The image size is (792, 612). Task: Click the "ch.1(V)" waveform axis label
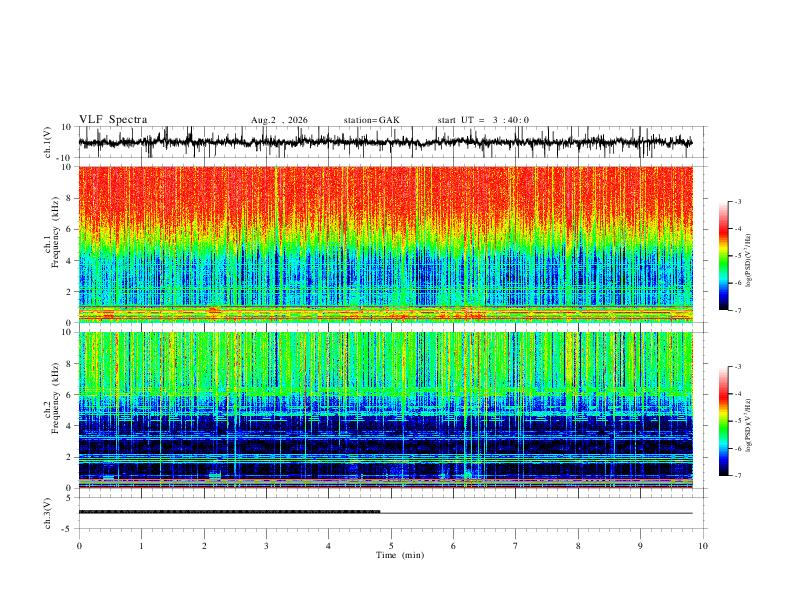pos(48,142)
